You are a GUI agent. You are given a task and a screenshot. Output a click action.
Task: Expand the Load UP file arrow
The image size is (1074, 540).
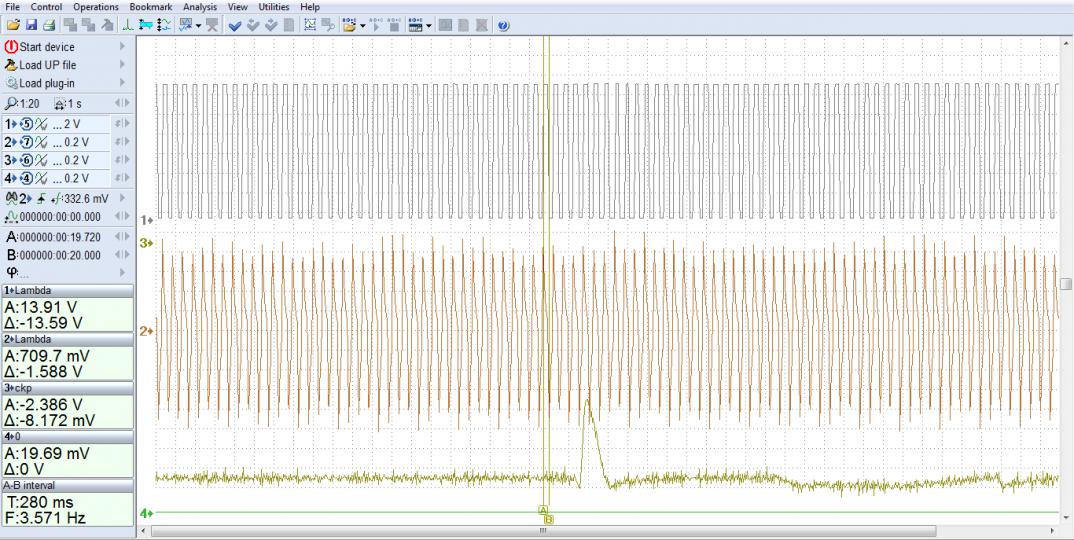[x=122, y=65]
